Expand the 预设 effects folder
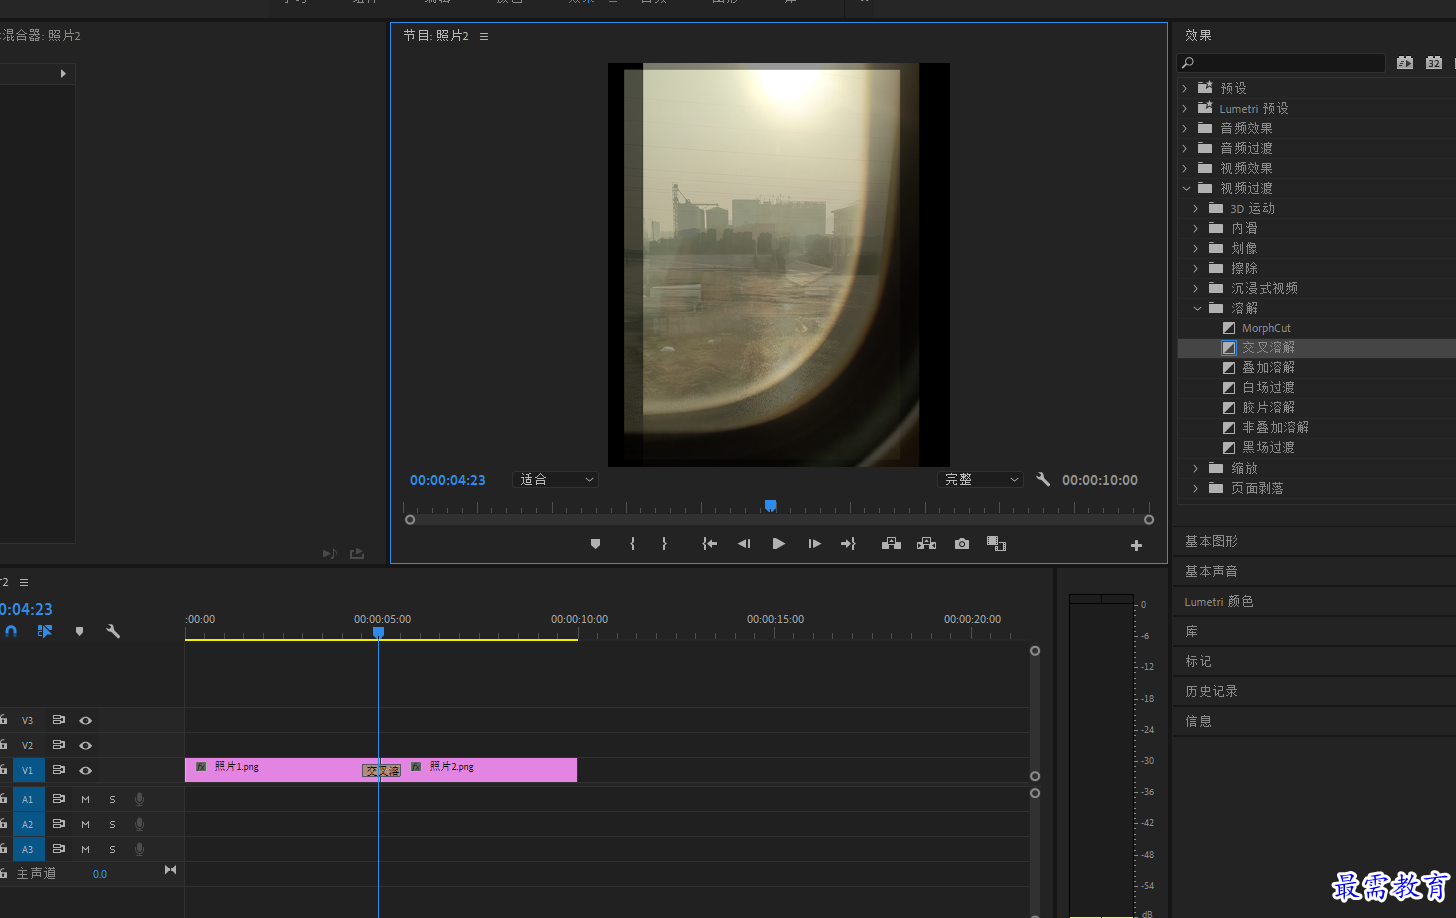1456x918 pixels. (x=1185, y=88)
